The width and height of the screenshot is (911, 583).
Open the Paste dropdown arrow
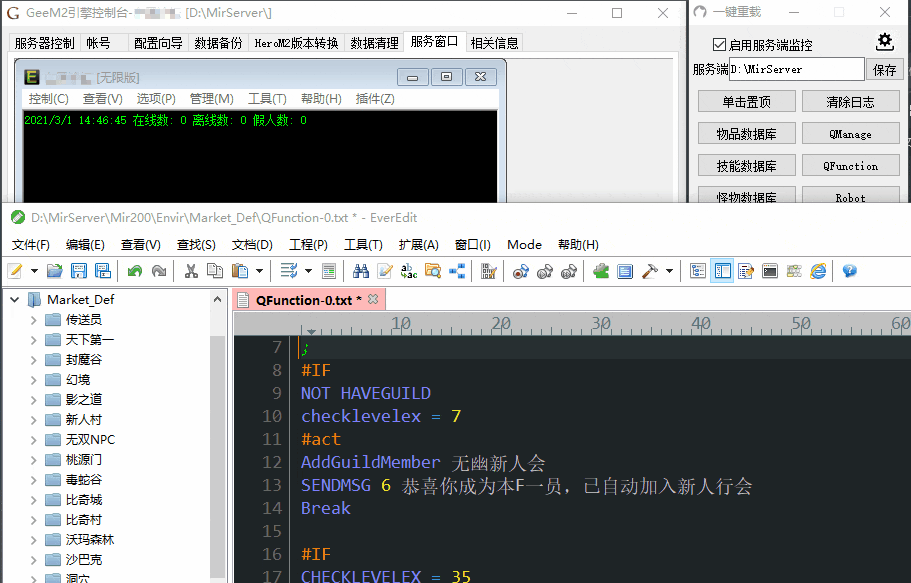(x=260, y=271)
